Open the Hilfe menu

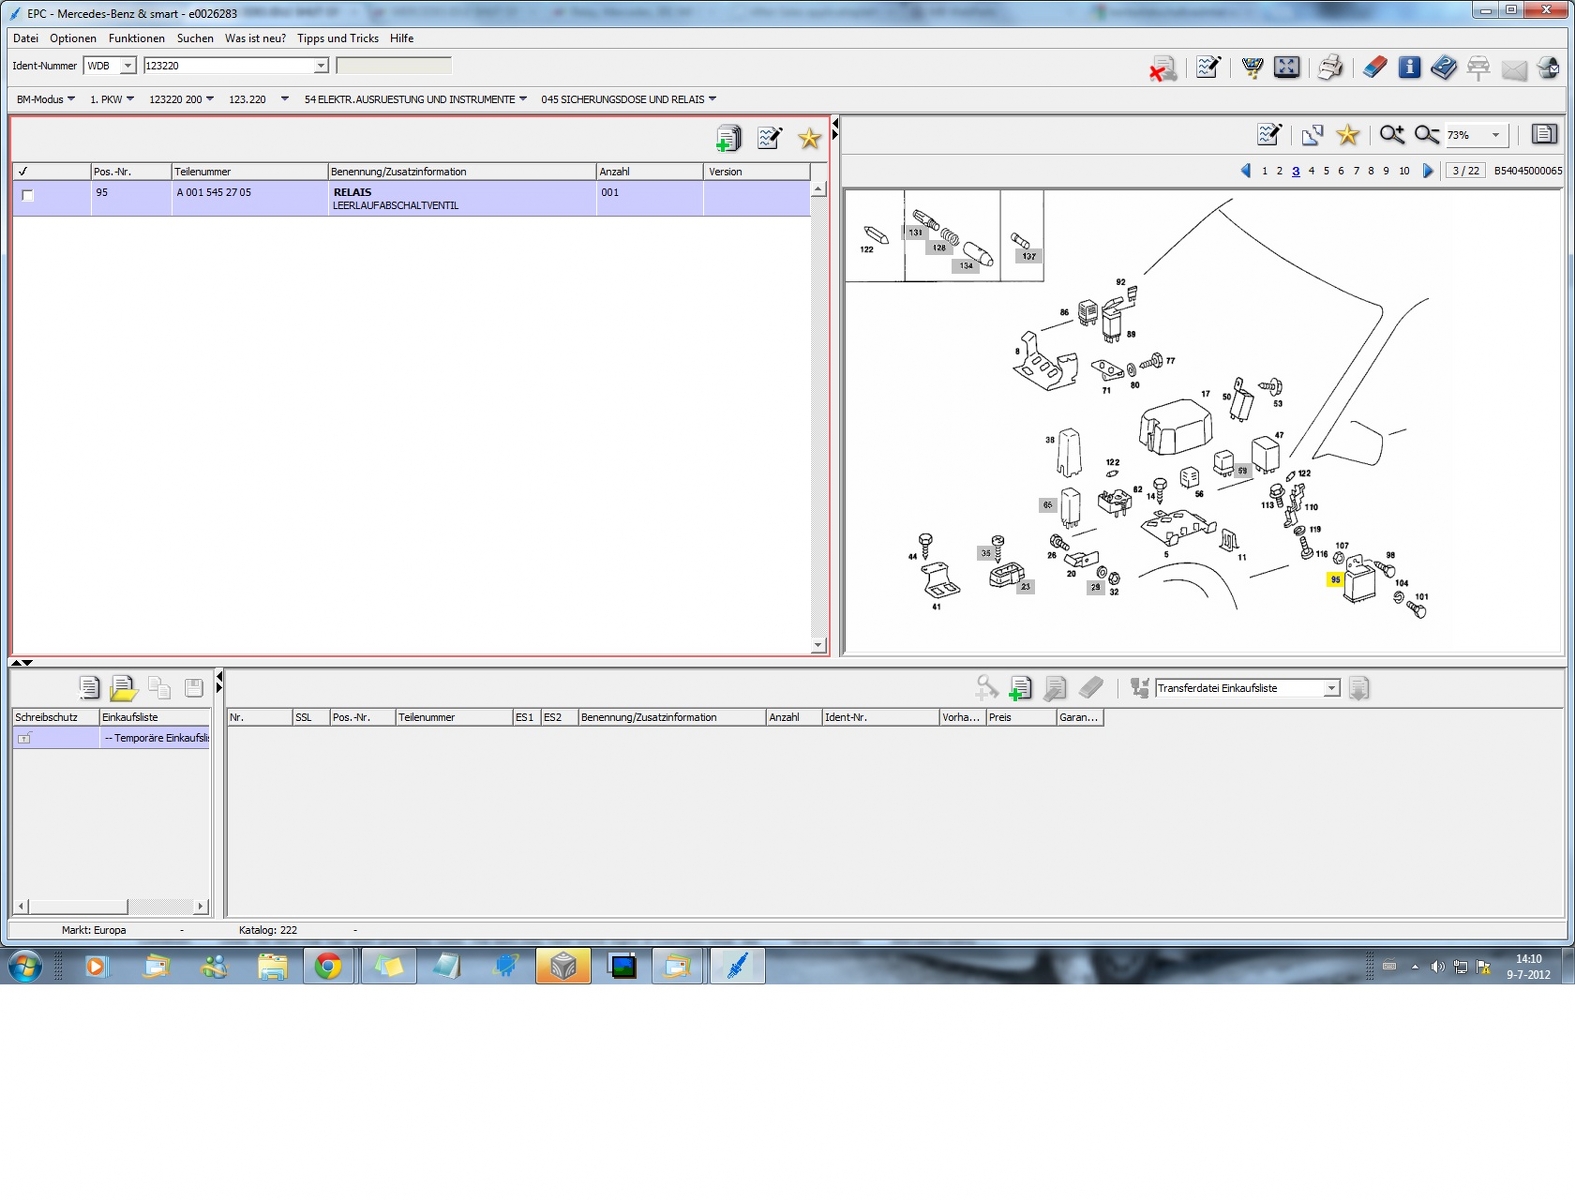402,38
